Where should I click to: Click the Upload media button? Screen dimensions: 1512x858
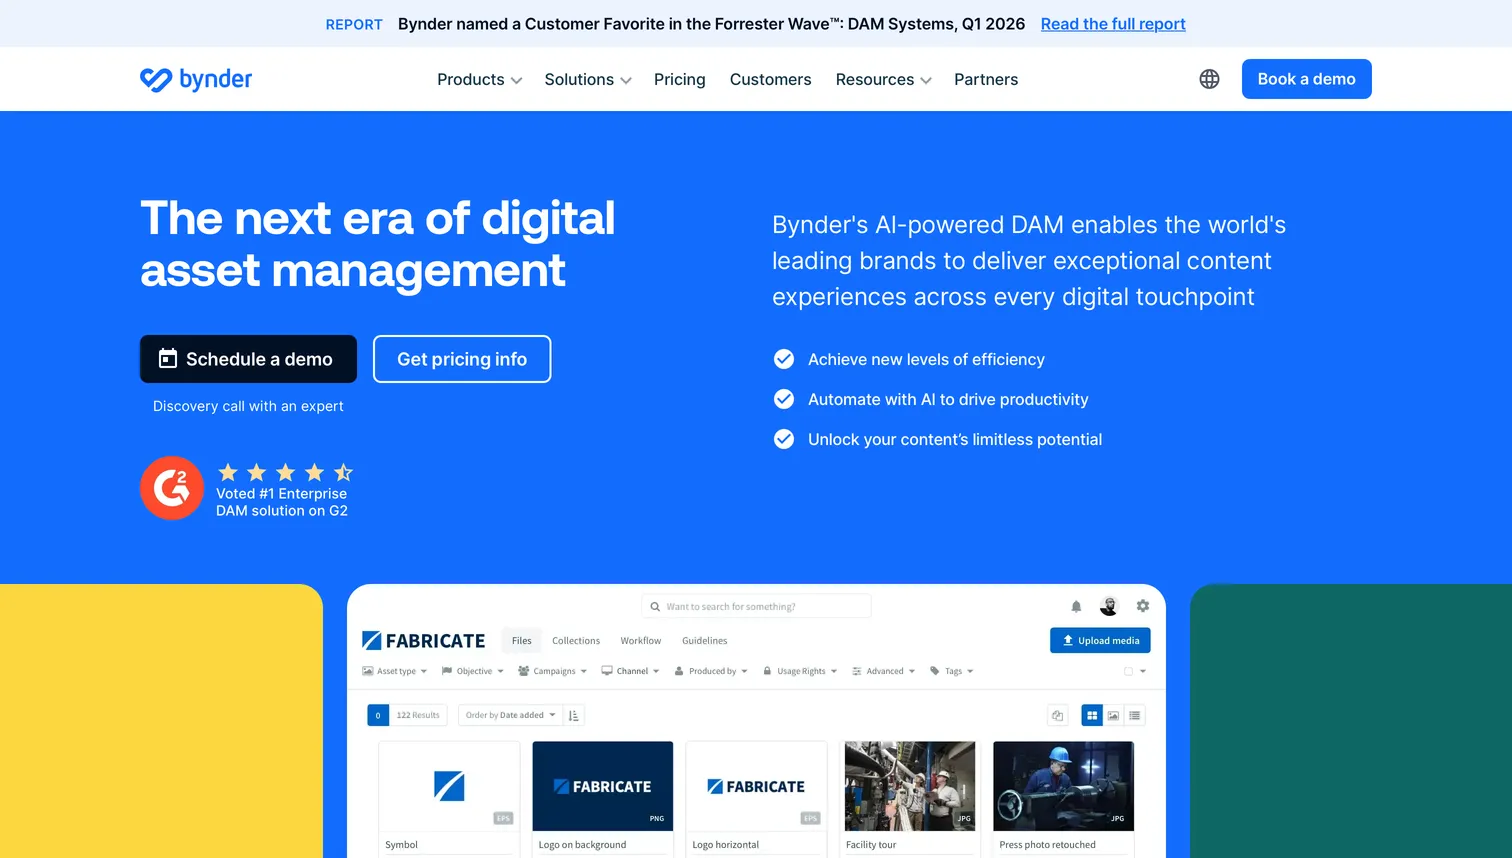pos(1100,640)
